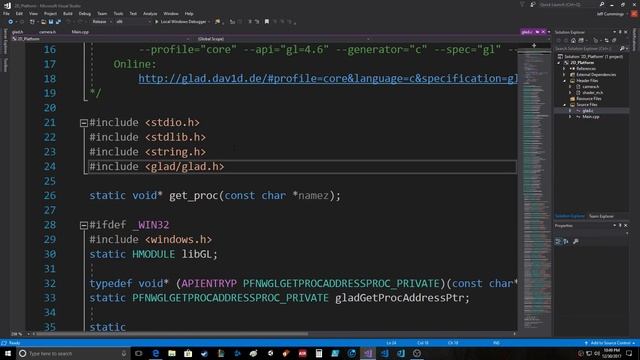Select shader_m.h in Solution Explorer

[592, 93]
